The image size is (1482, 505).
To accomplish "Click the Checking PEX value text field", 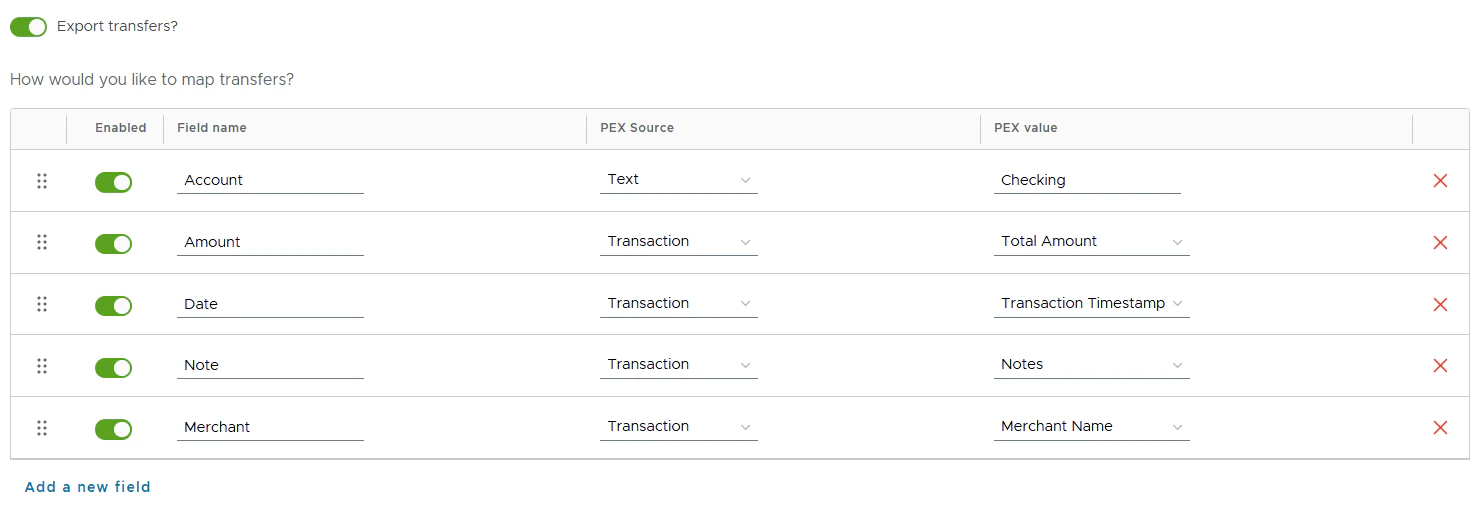I will click(x=1086, y=181).
